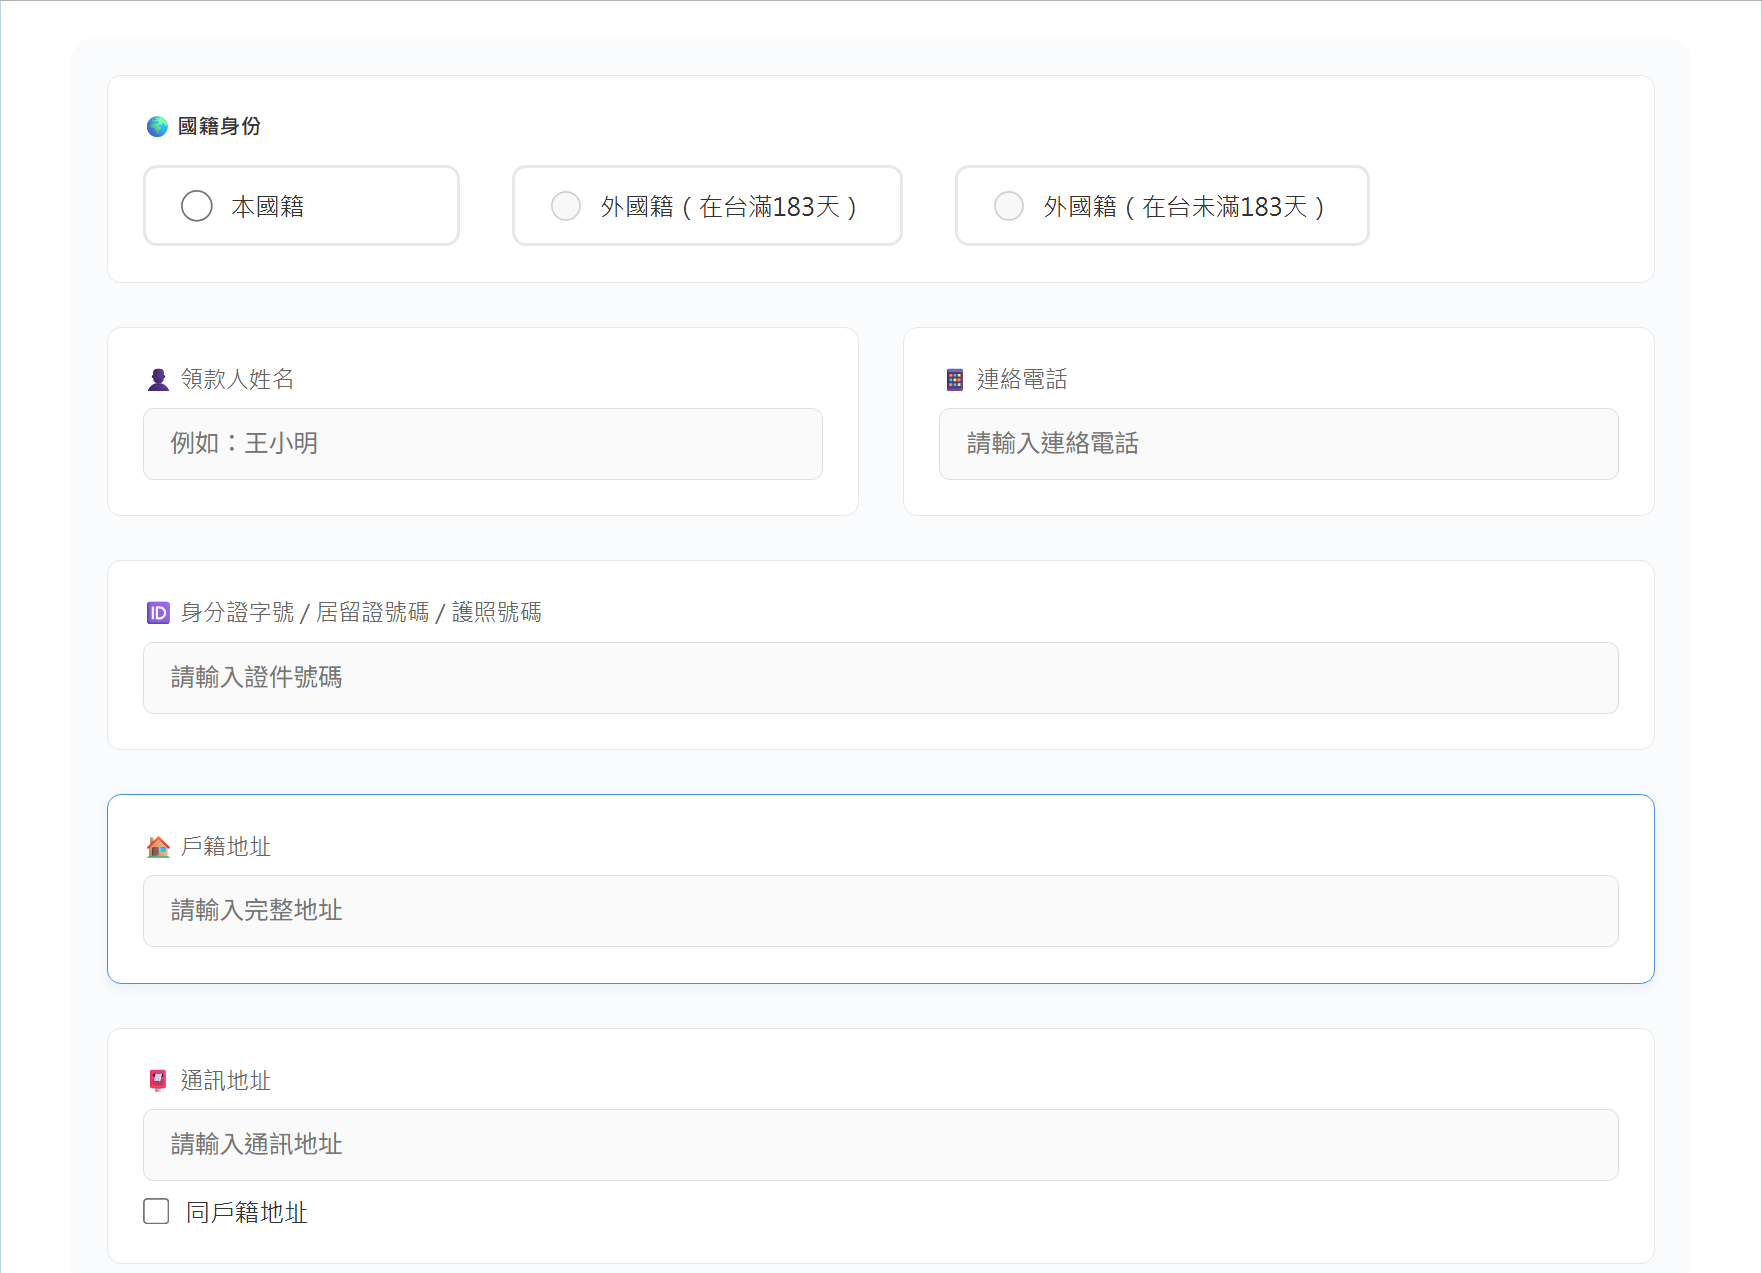The image size is (1762, 1273).
Task: Click the 請輸入完整地址 household address field
Action: tap(880, 911)
